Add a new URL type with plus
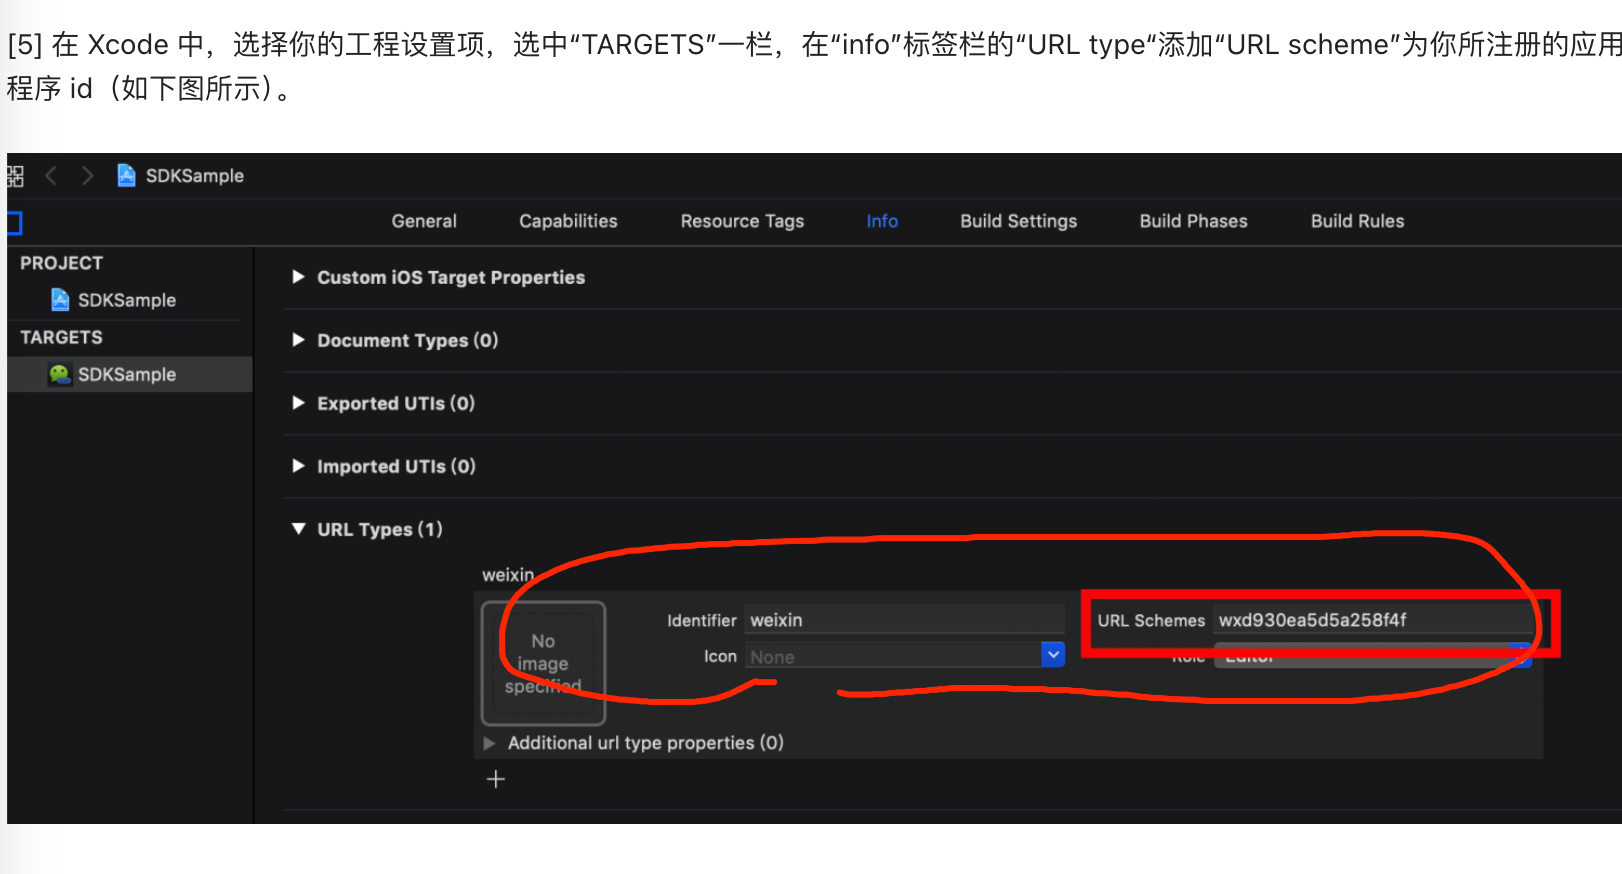Screen dimensions: 1622x874 pyautogui.click(x=496, y=779)
